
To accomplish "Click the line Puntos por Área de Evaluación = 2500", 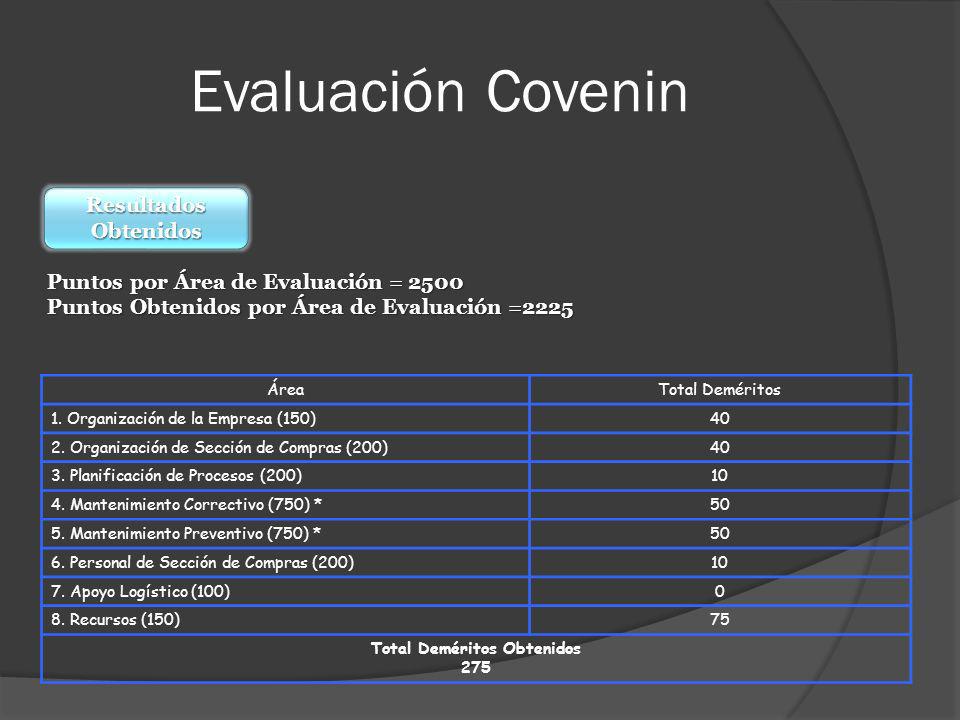I will [x=255, y=282].
